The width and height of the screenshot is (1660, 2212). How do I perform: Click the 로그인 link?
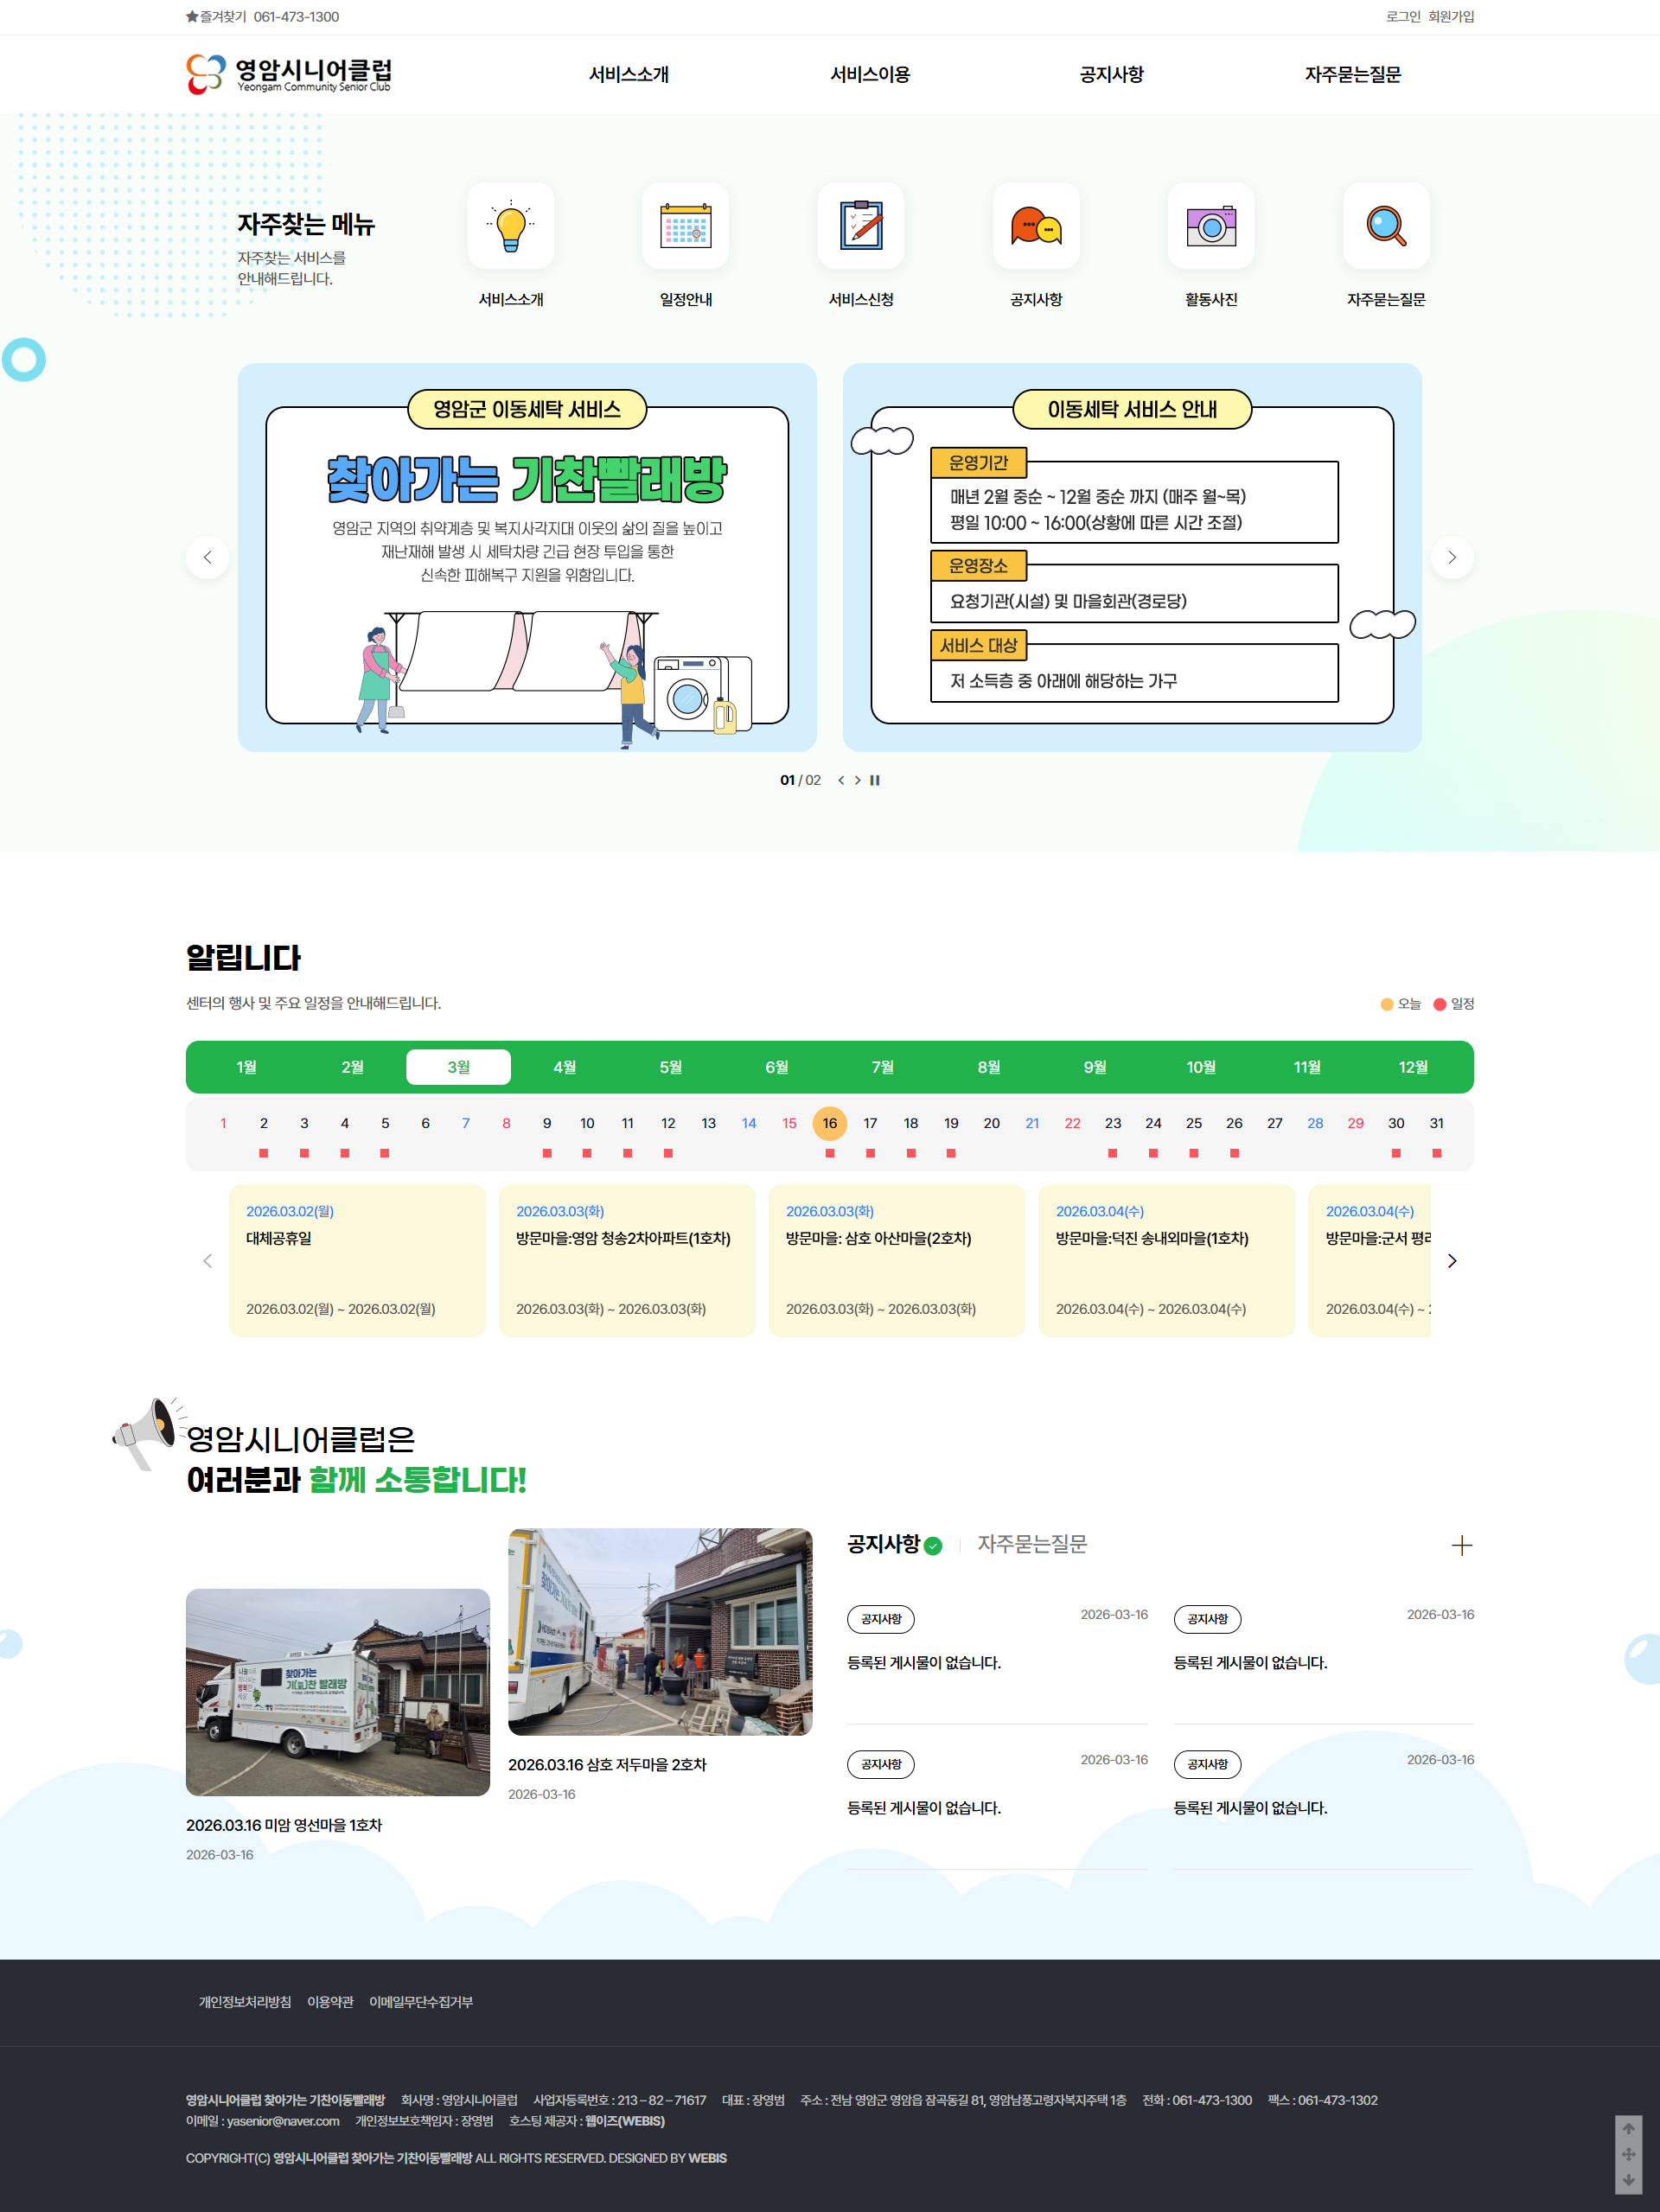(1402, 17)
